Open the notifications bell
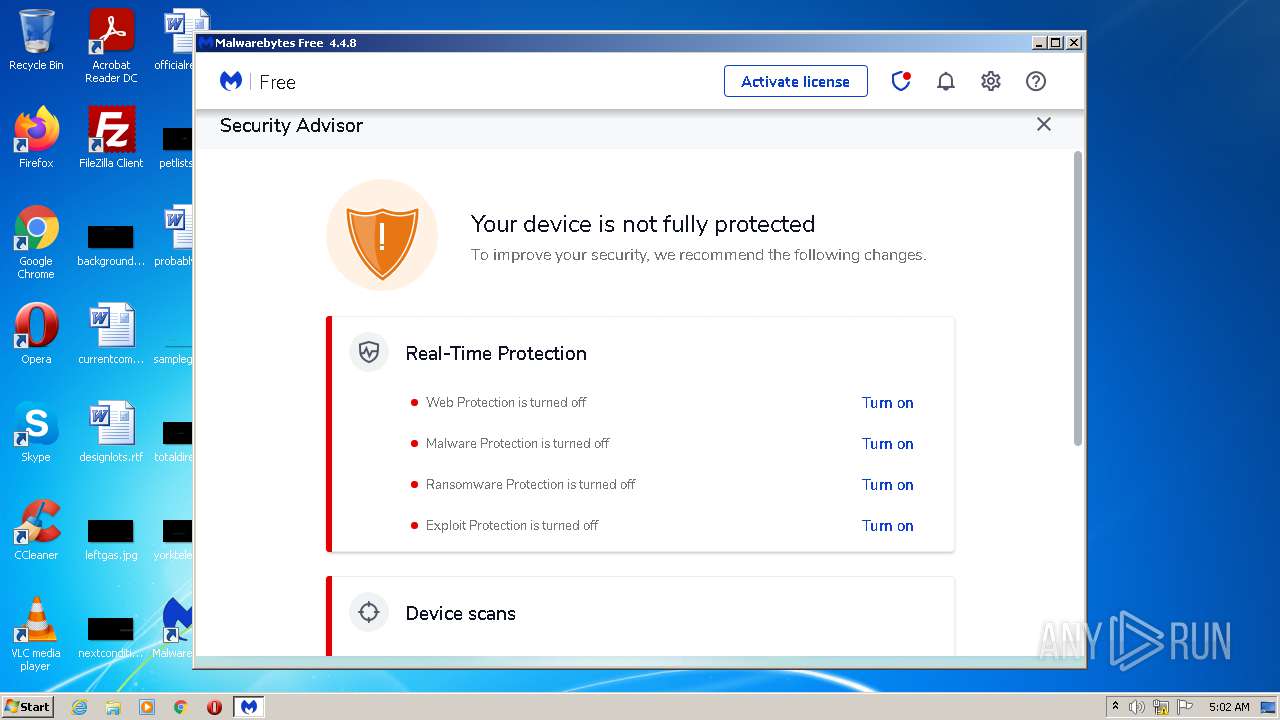Viewport: 1280px width, 720px height. coord(946,82)
